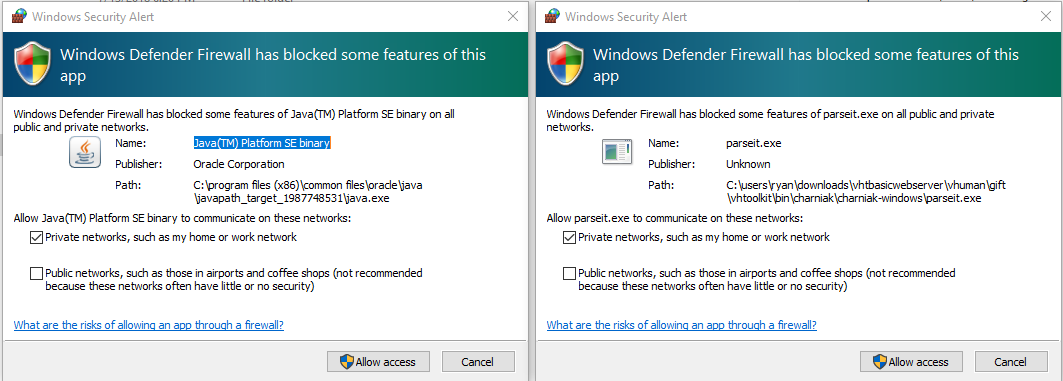Click the 'Oracle Corporation' publisher text

click(x=239, y=164)
